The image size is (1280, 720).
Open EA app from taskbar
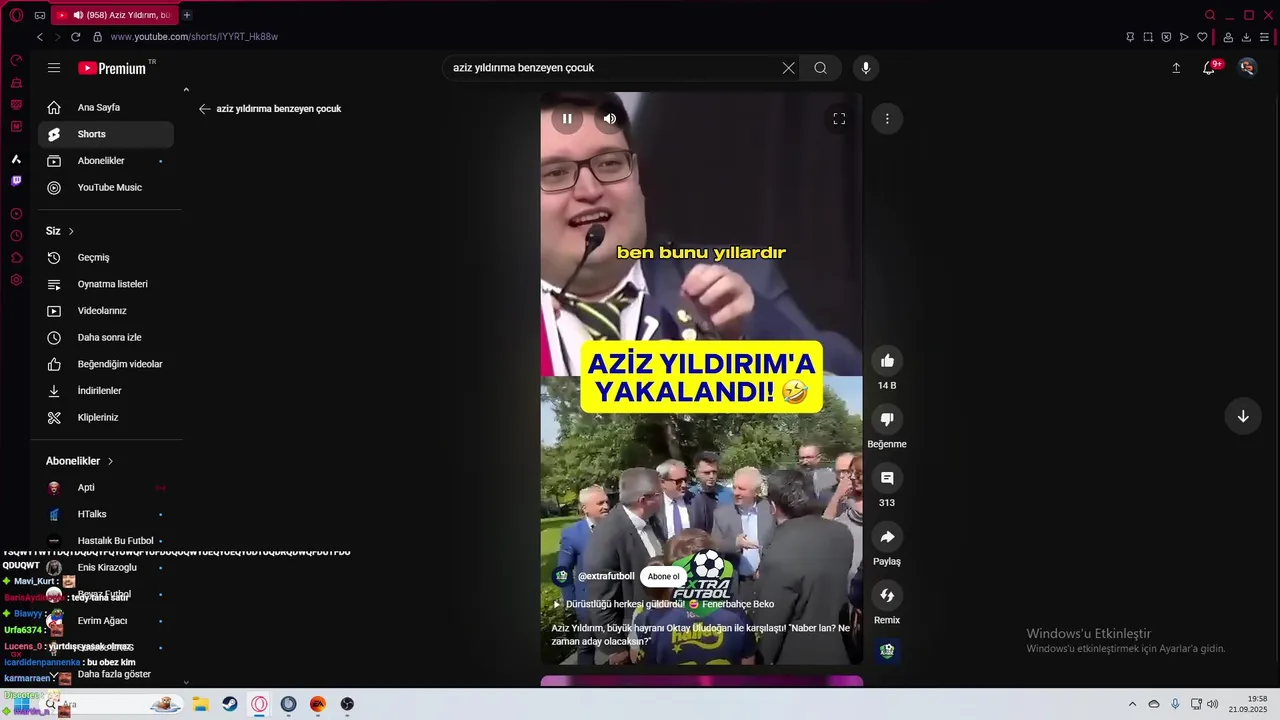pyautogui.click(x=318, y=704)
